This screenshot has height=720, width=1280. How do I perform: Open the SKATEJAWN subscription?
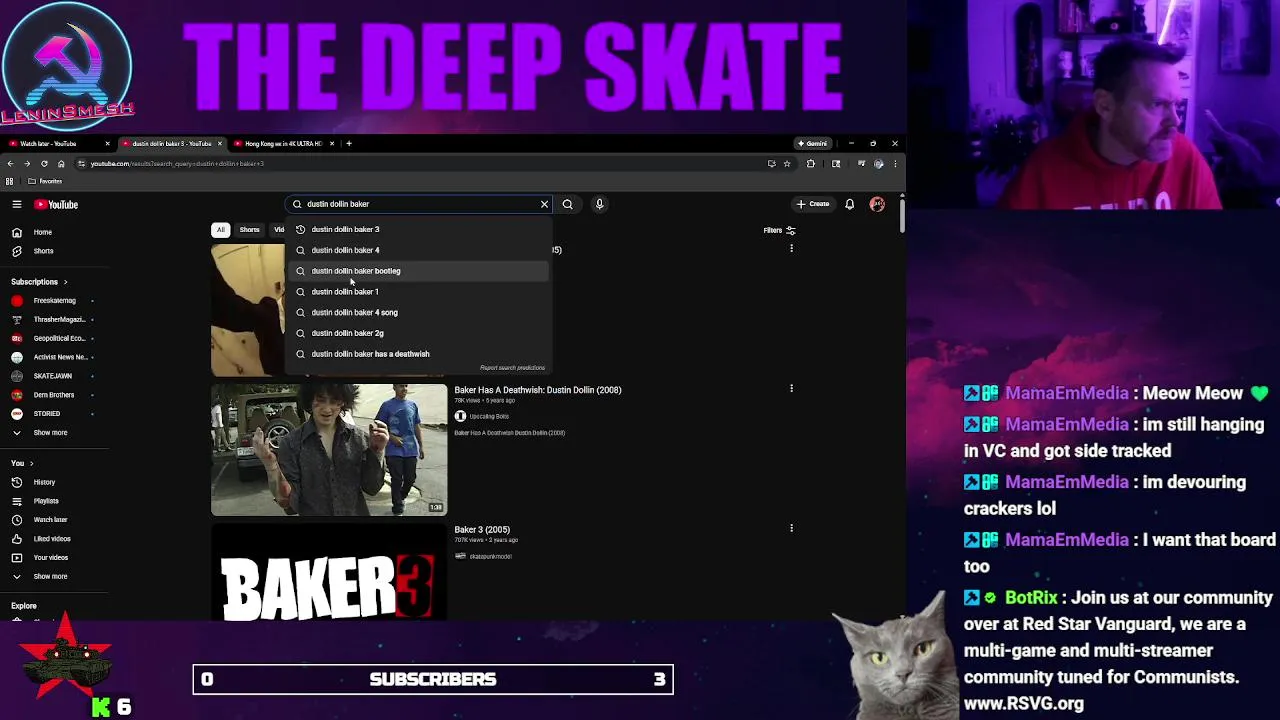[x=52, y=376]
